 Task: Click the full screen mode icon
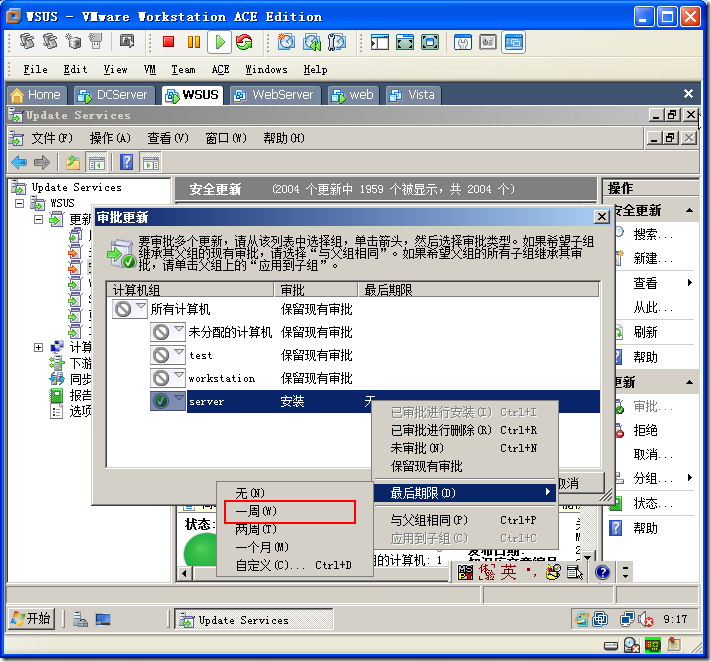[430, 42]
